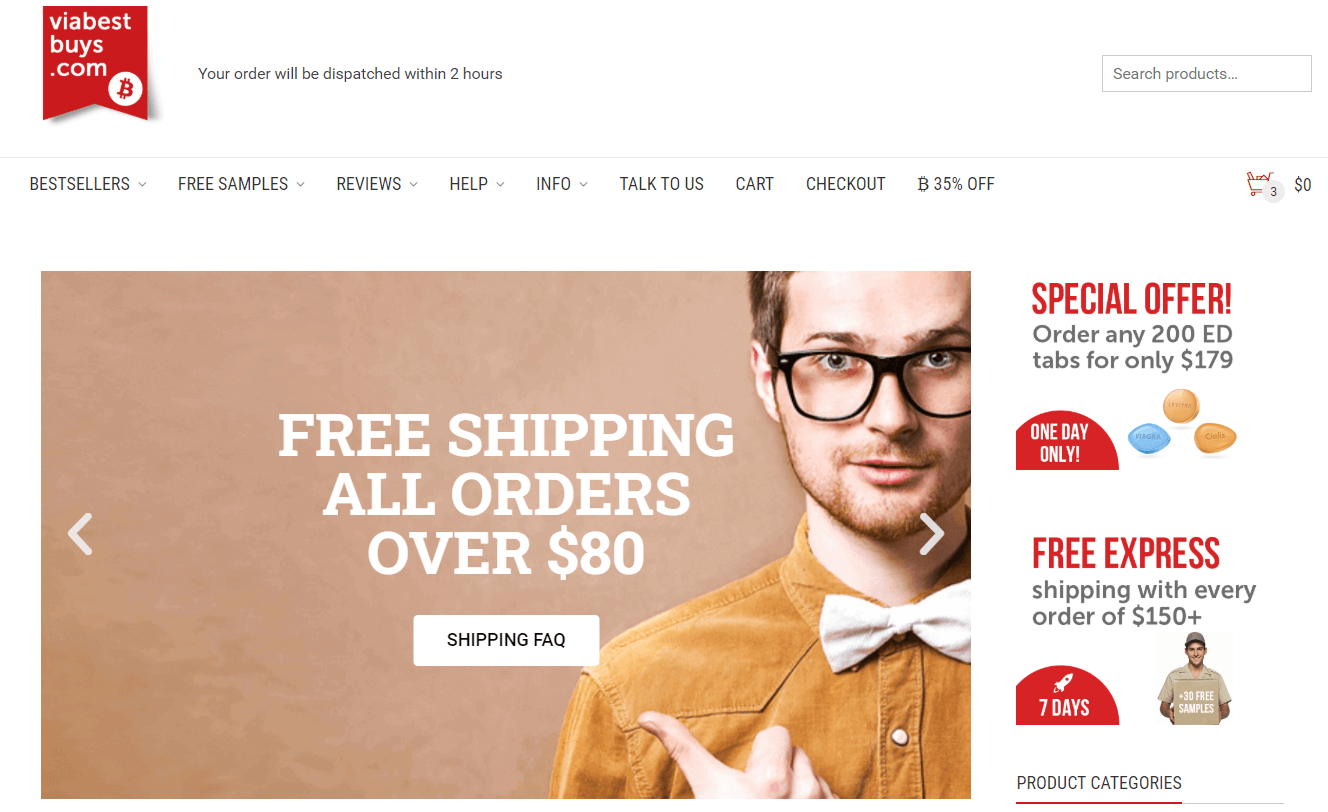Open Talk To Us page

coord(661,184)
